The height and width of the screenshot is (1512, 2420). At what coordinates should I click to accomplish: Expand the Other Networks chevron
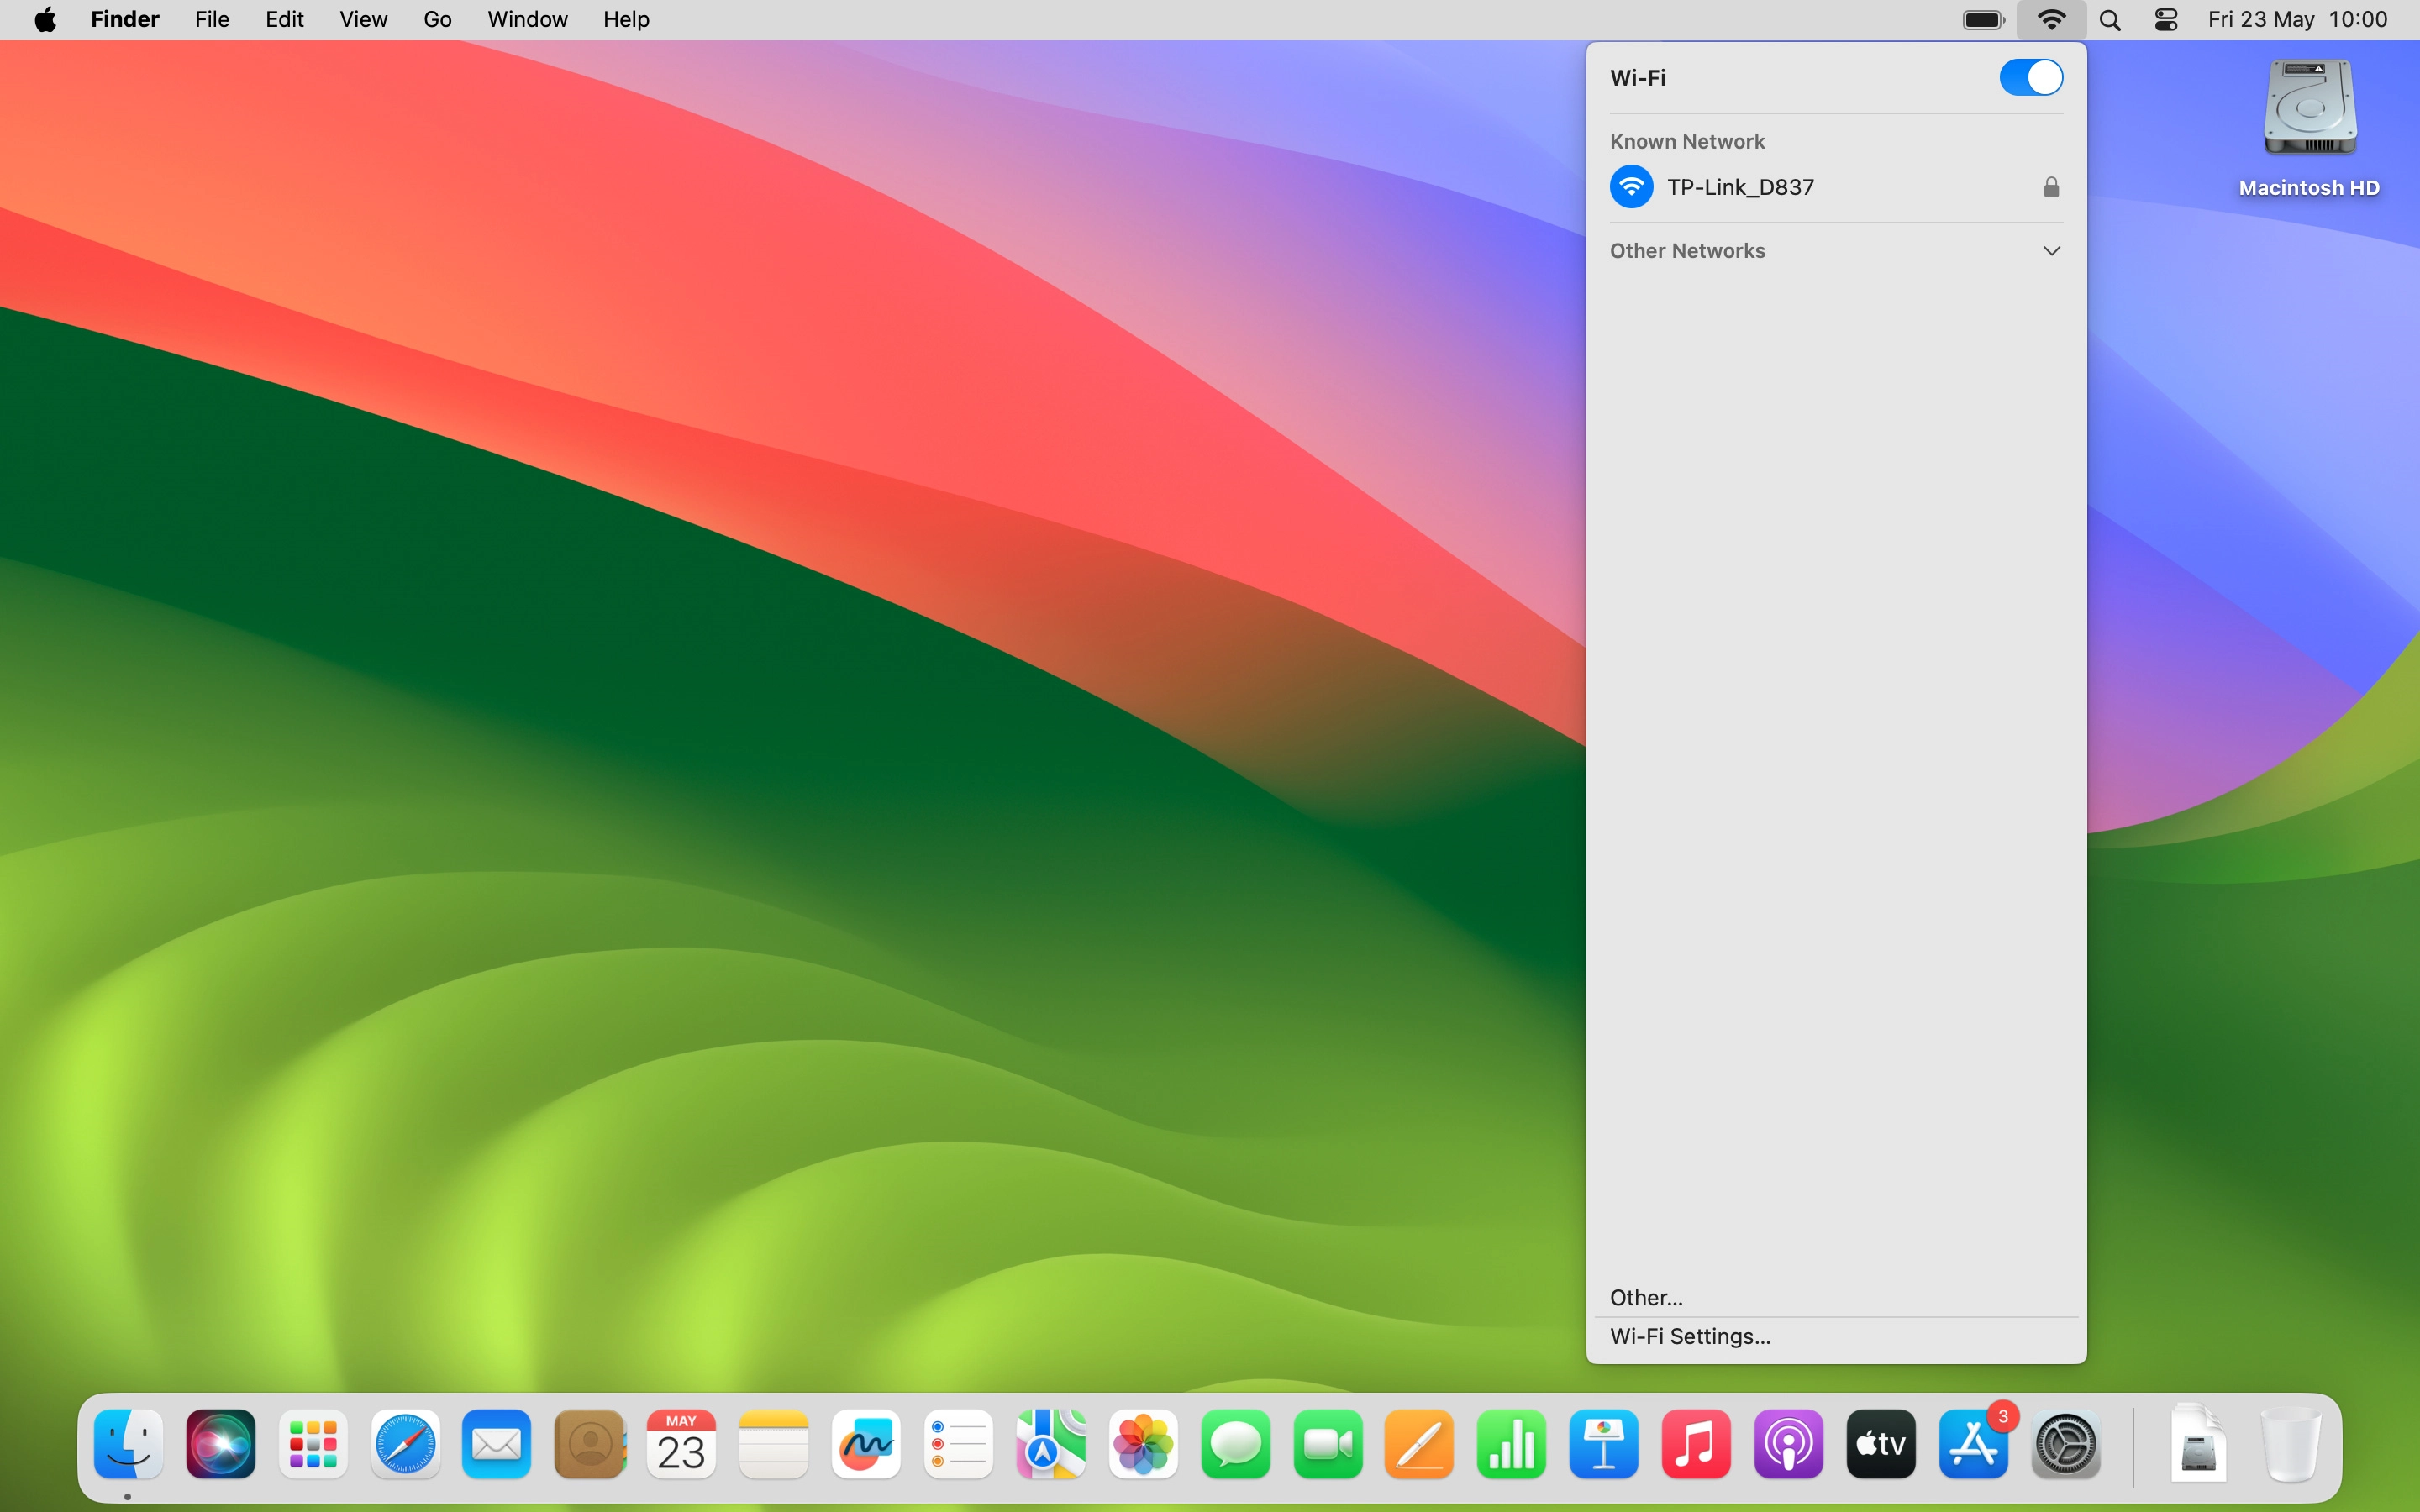[2051, 251]
